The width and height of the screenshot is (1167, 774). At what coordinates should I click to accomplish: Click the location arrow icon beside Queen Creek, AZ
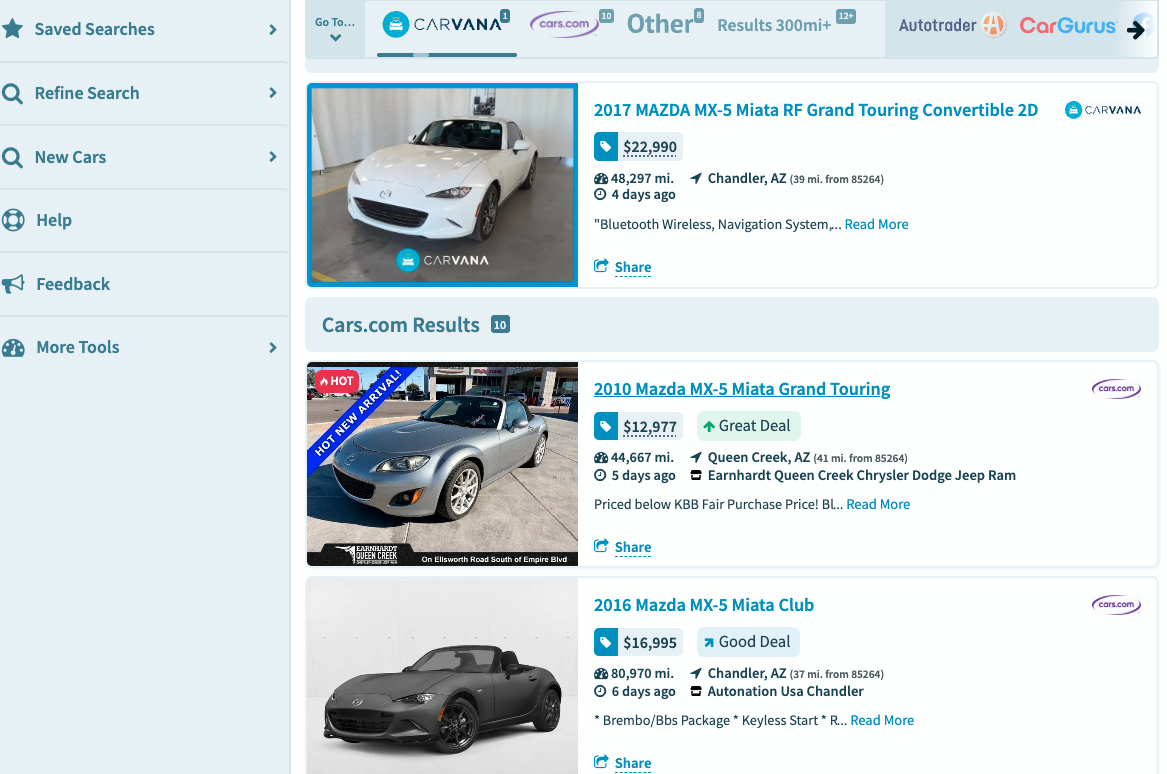click(696, 457)
